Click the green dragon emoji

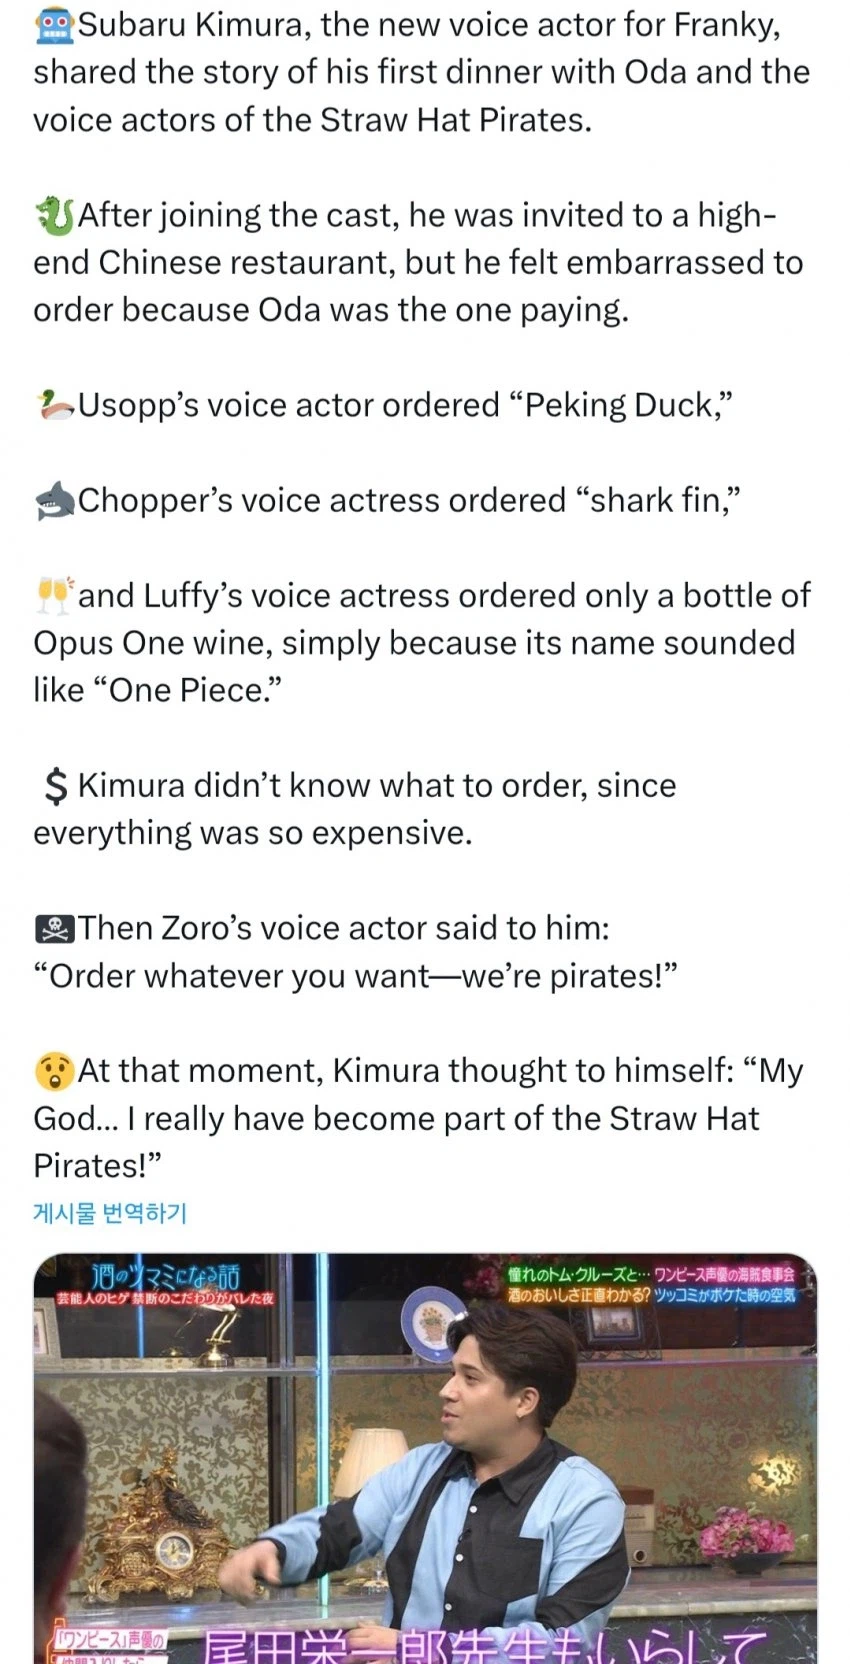coord(54,215)
